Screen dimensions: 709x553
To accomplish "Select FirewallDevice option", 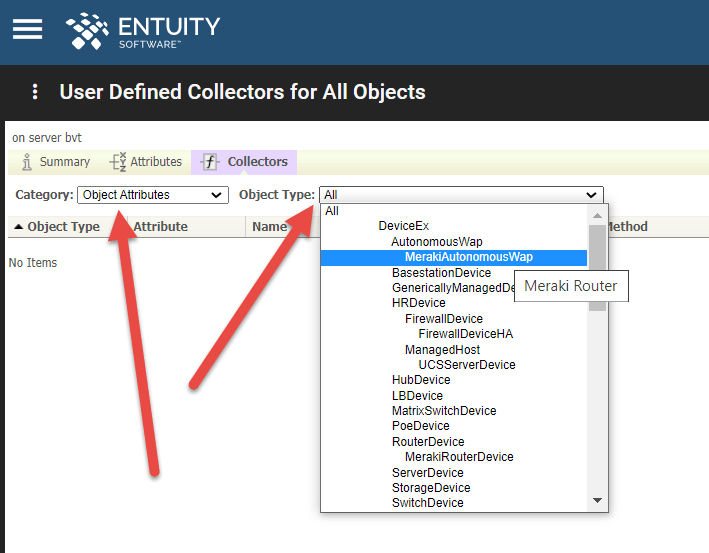I will [x=454, y=318].
